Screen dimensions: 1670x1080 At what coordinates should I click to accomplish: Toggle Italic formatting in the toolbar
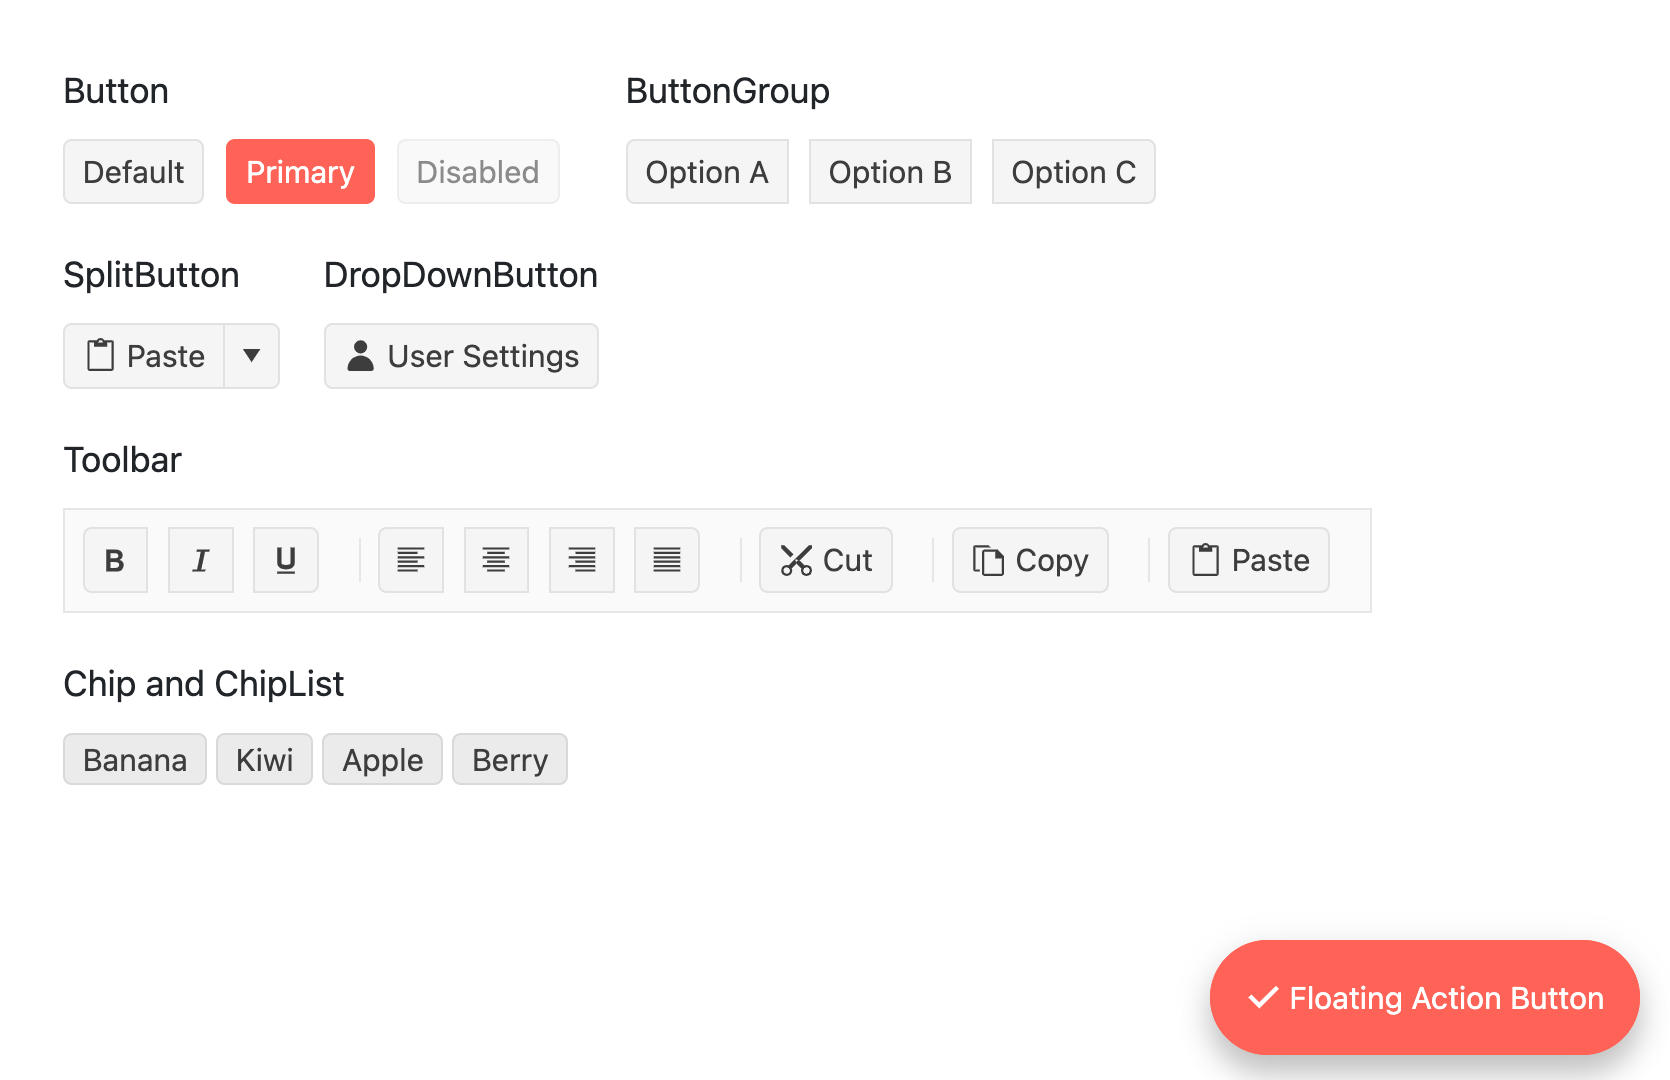[201, 560]
